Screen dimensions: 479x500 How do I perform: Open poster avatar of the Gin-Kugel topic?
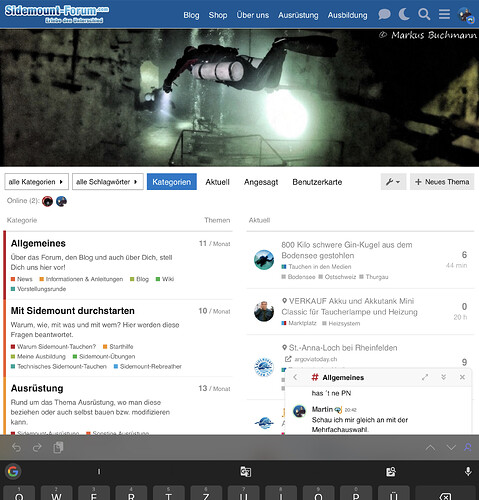(x=264, y=260)
